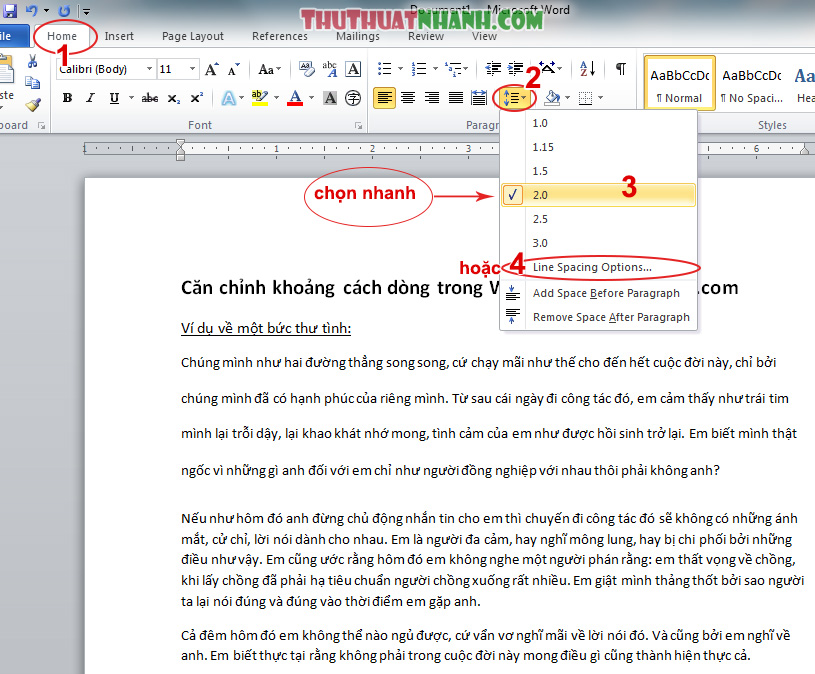815x674 pixels.
Task: Click Remove Space After Paragraph
Action: tap(598, 317)
